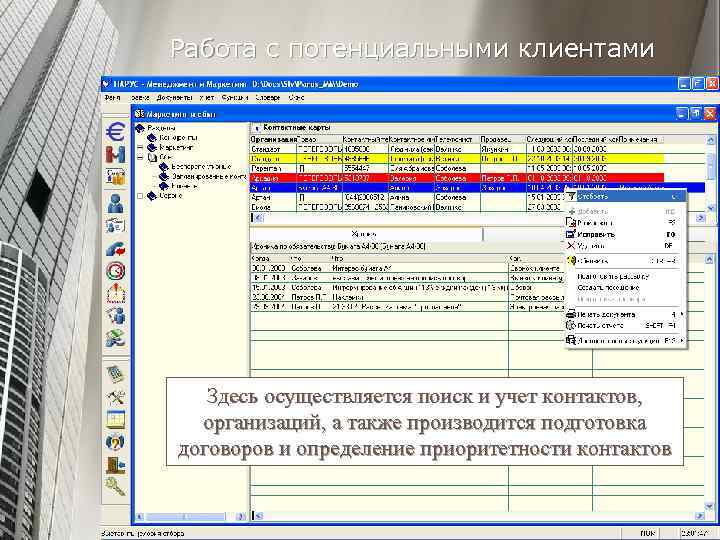Click the Когда column header in lower table
720x540 pixels.
tap(270, 259)
